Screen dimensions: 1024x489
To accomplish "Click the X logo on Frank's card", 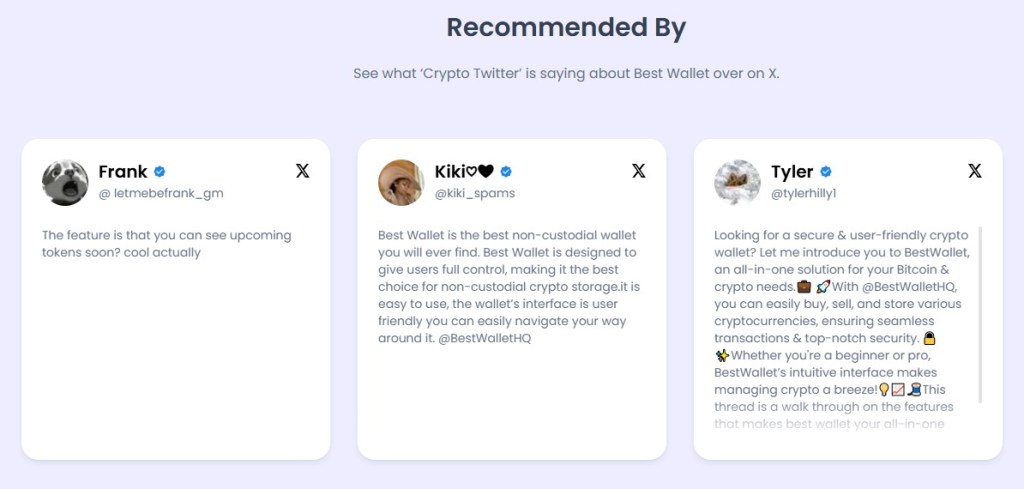I will 302,171.
